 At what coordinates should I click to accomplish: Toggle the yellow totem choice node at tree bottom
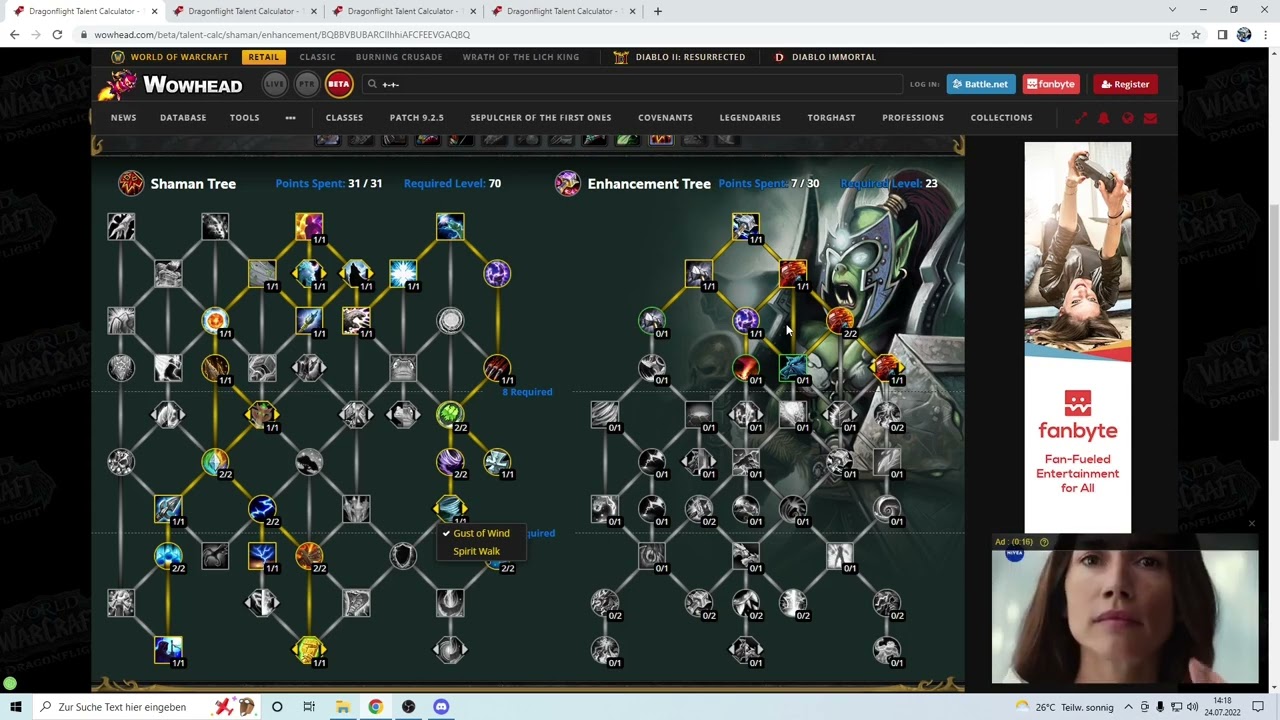pos(309,649)
